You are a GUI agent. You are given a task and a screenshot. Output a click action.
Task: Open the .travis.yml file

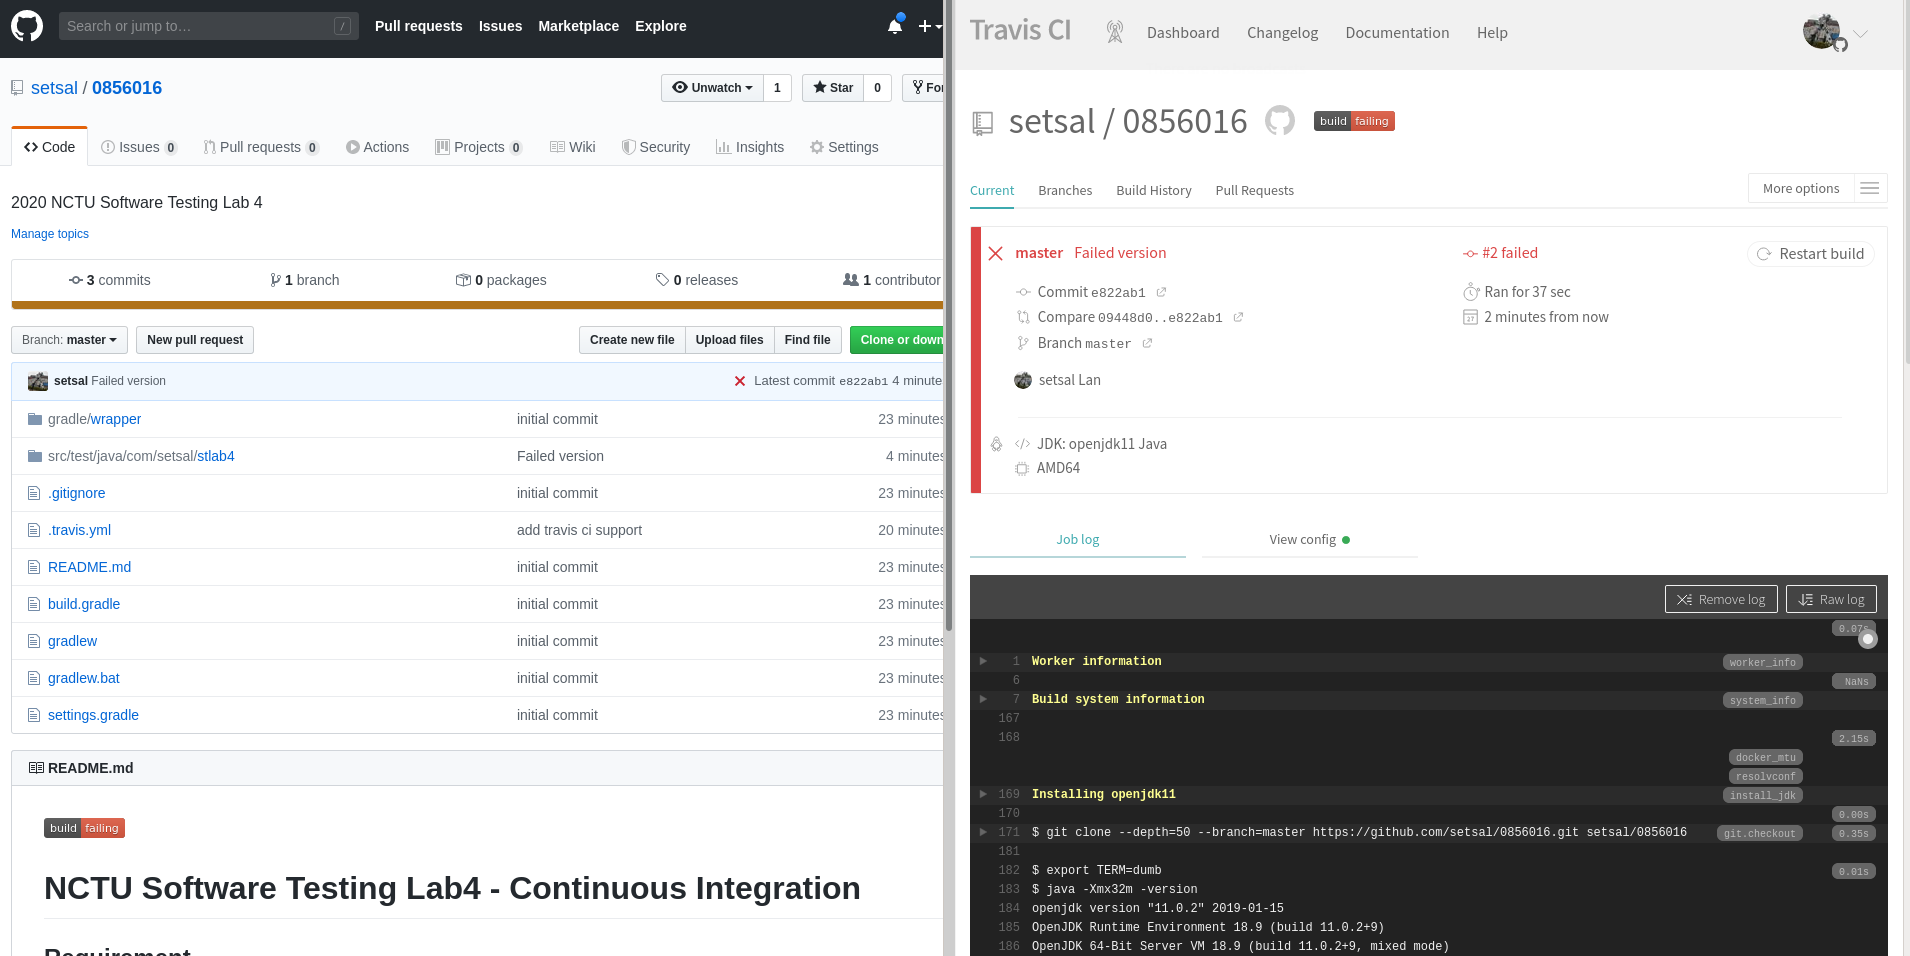coord(79,530)
